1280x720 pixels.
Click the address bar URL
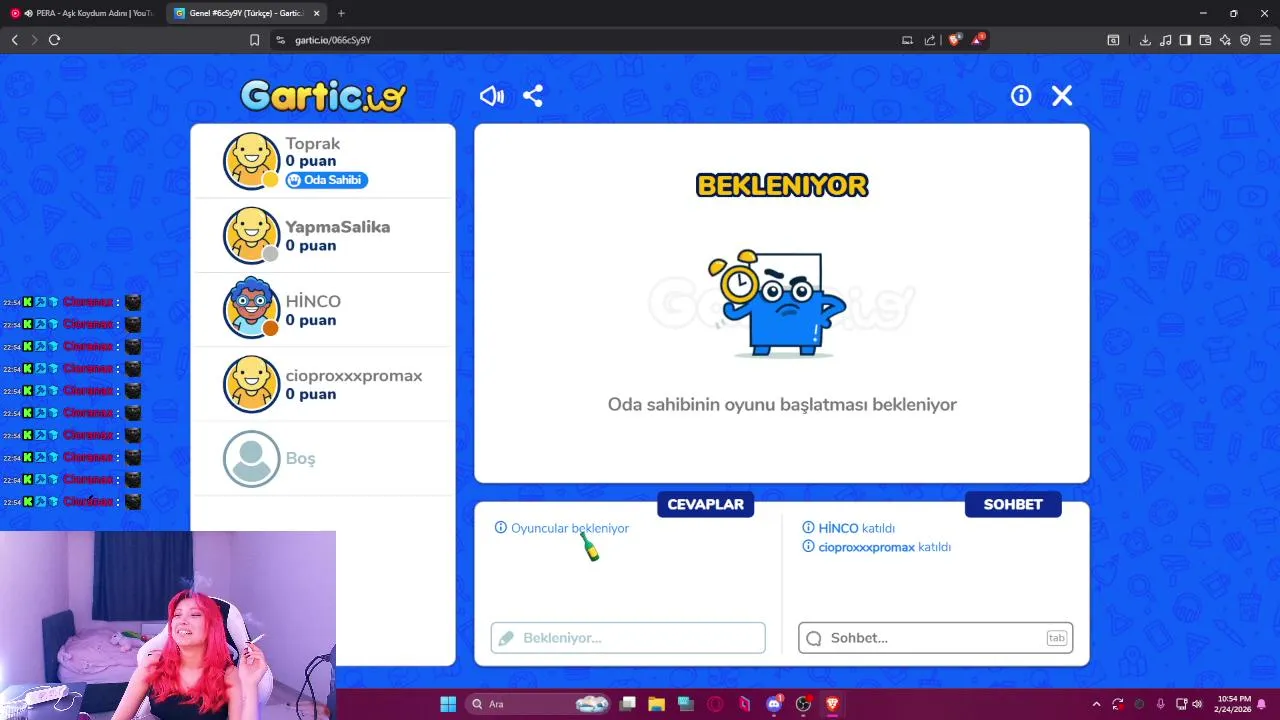pyautogui.click(x=333, y=40)
